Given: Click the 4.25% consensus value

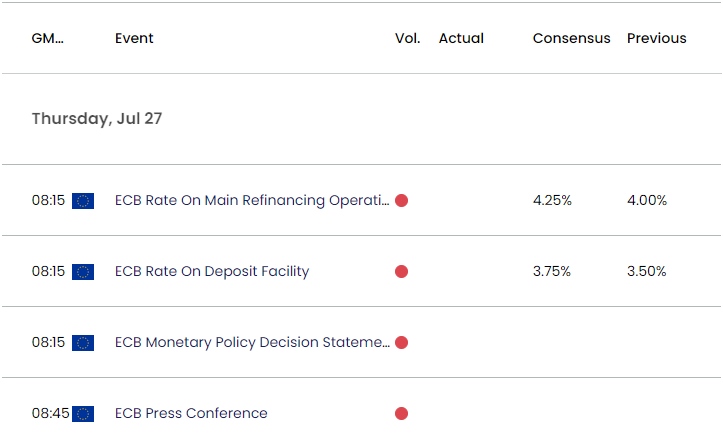Looking at the screenshot, I should (552, 201).
